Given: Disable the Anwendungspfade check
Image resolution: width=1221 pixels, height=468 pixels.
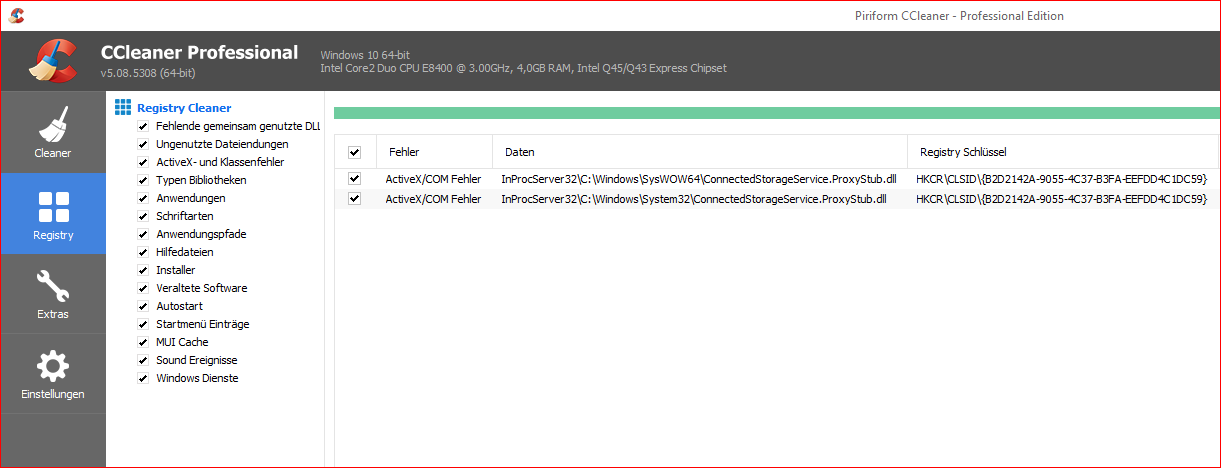Looking at the screenshot, I should (x=143, y=234).
